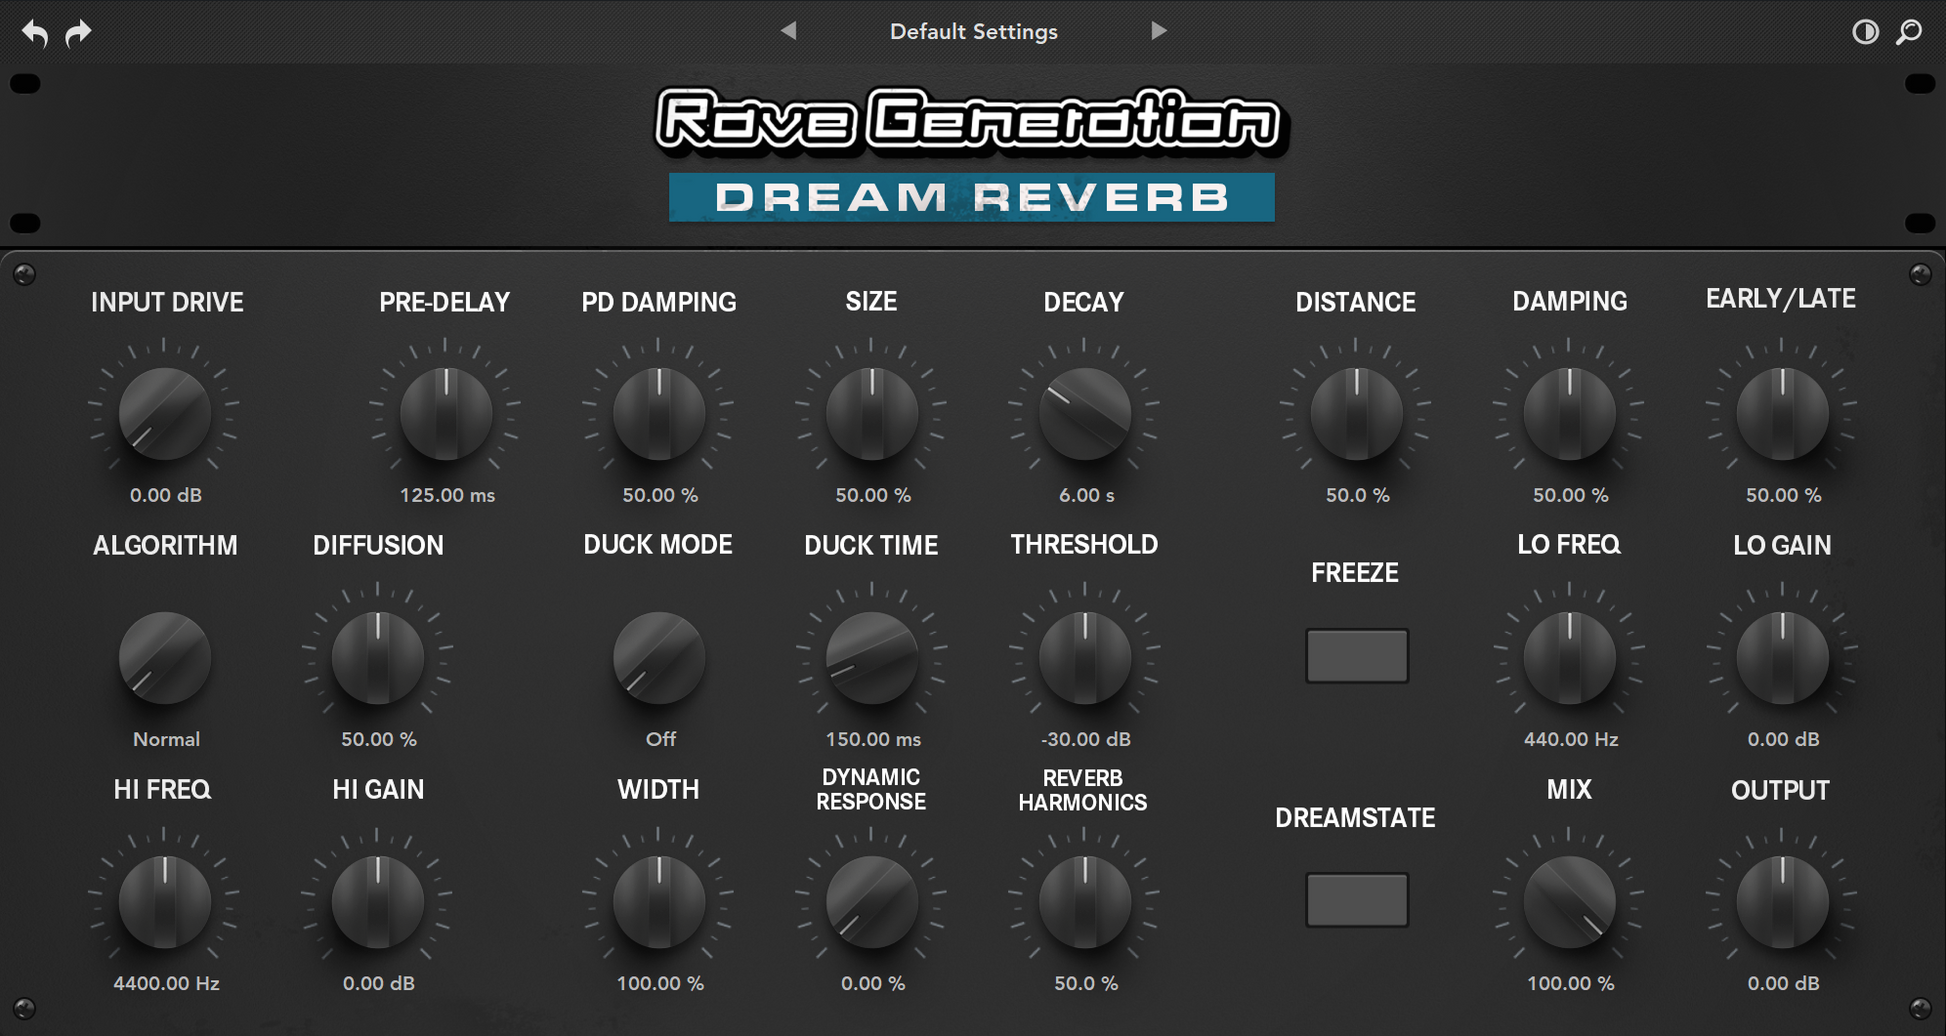The height and width of the screenshot is (1036, 1946).
Task: Click the Mix knob
Action: click(x=1569, y=902)
